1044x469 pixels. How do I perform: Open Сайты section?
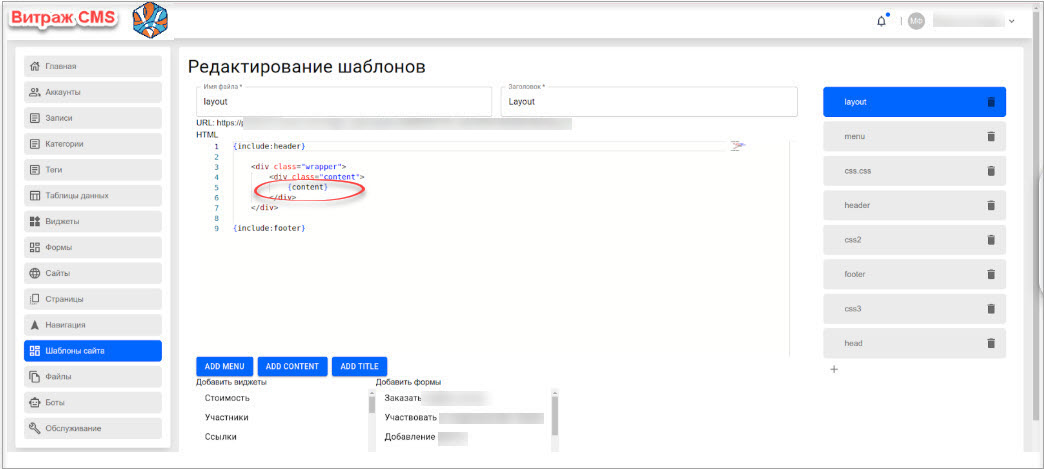(x=93, y=273)
